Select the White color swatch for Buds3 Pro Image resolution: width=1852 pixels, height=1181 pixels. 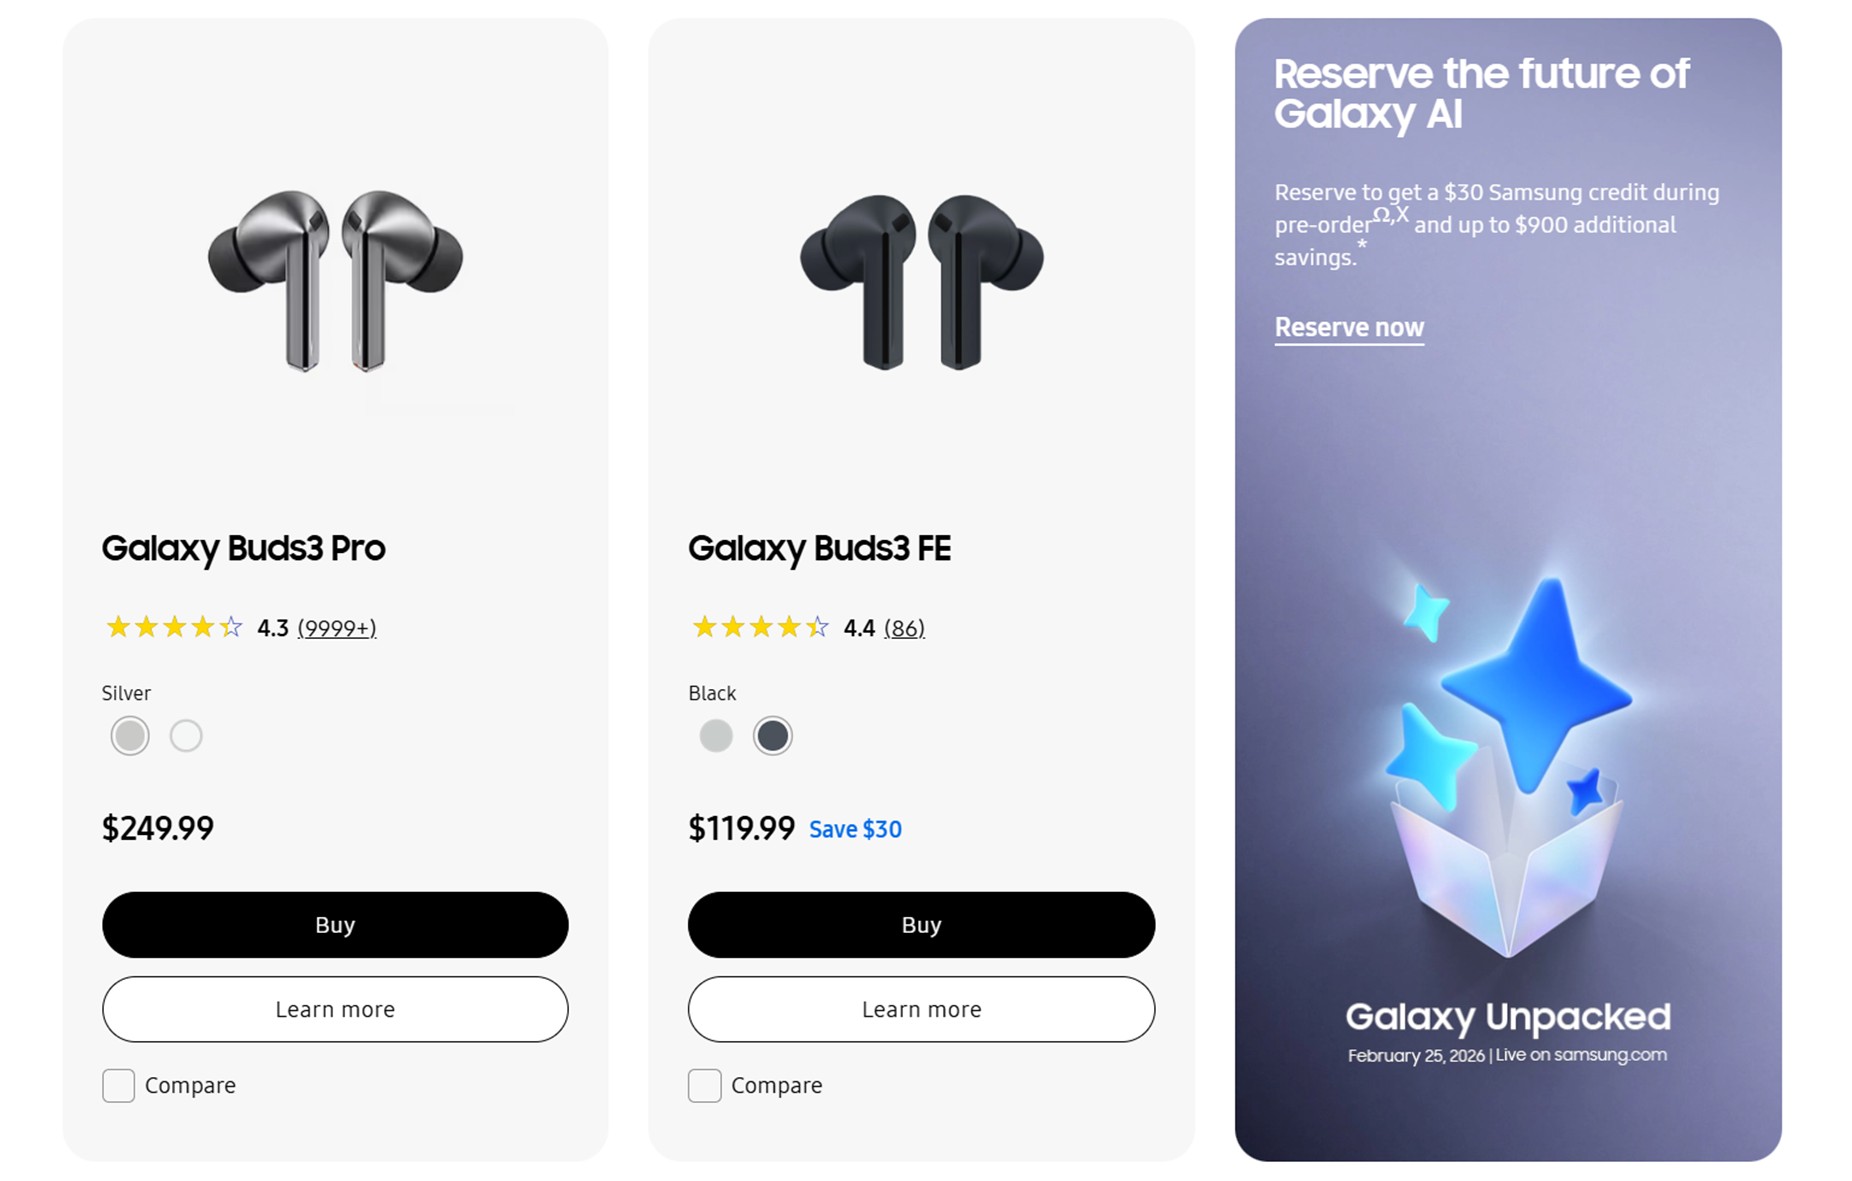pos(186,735)
